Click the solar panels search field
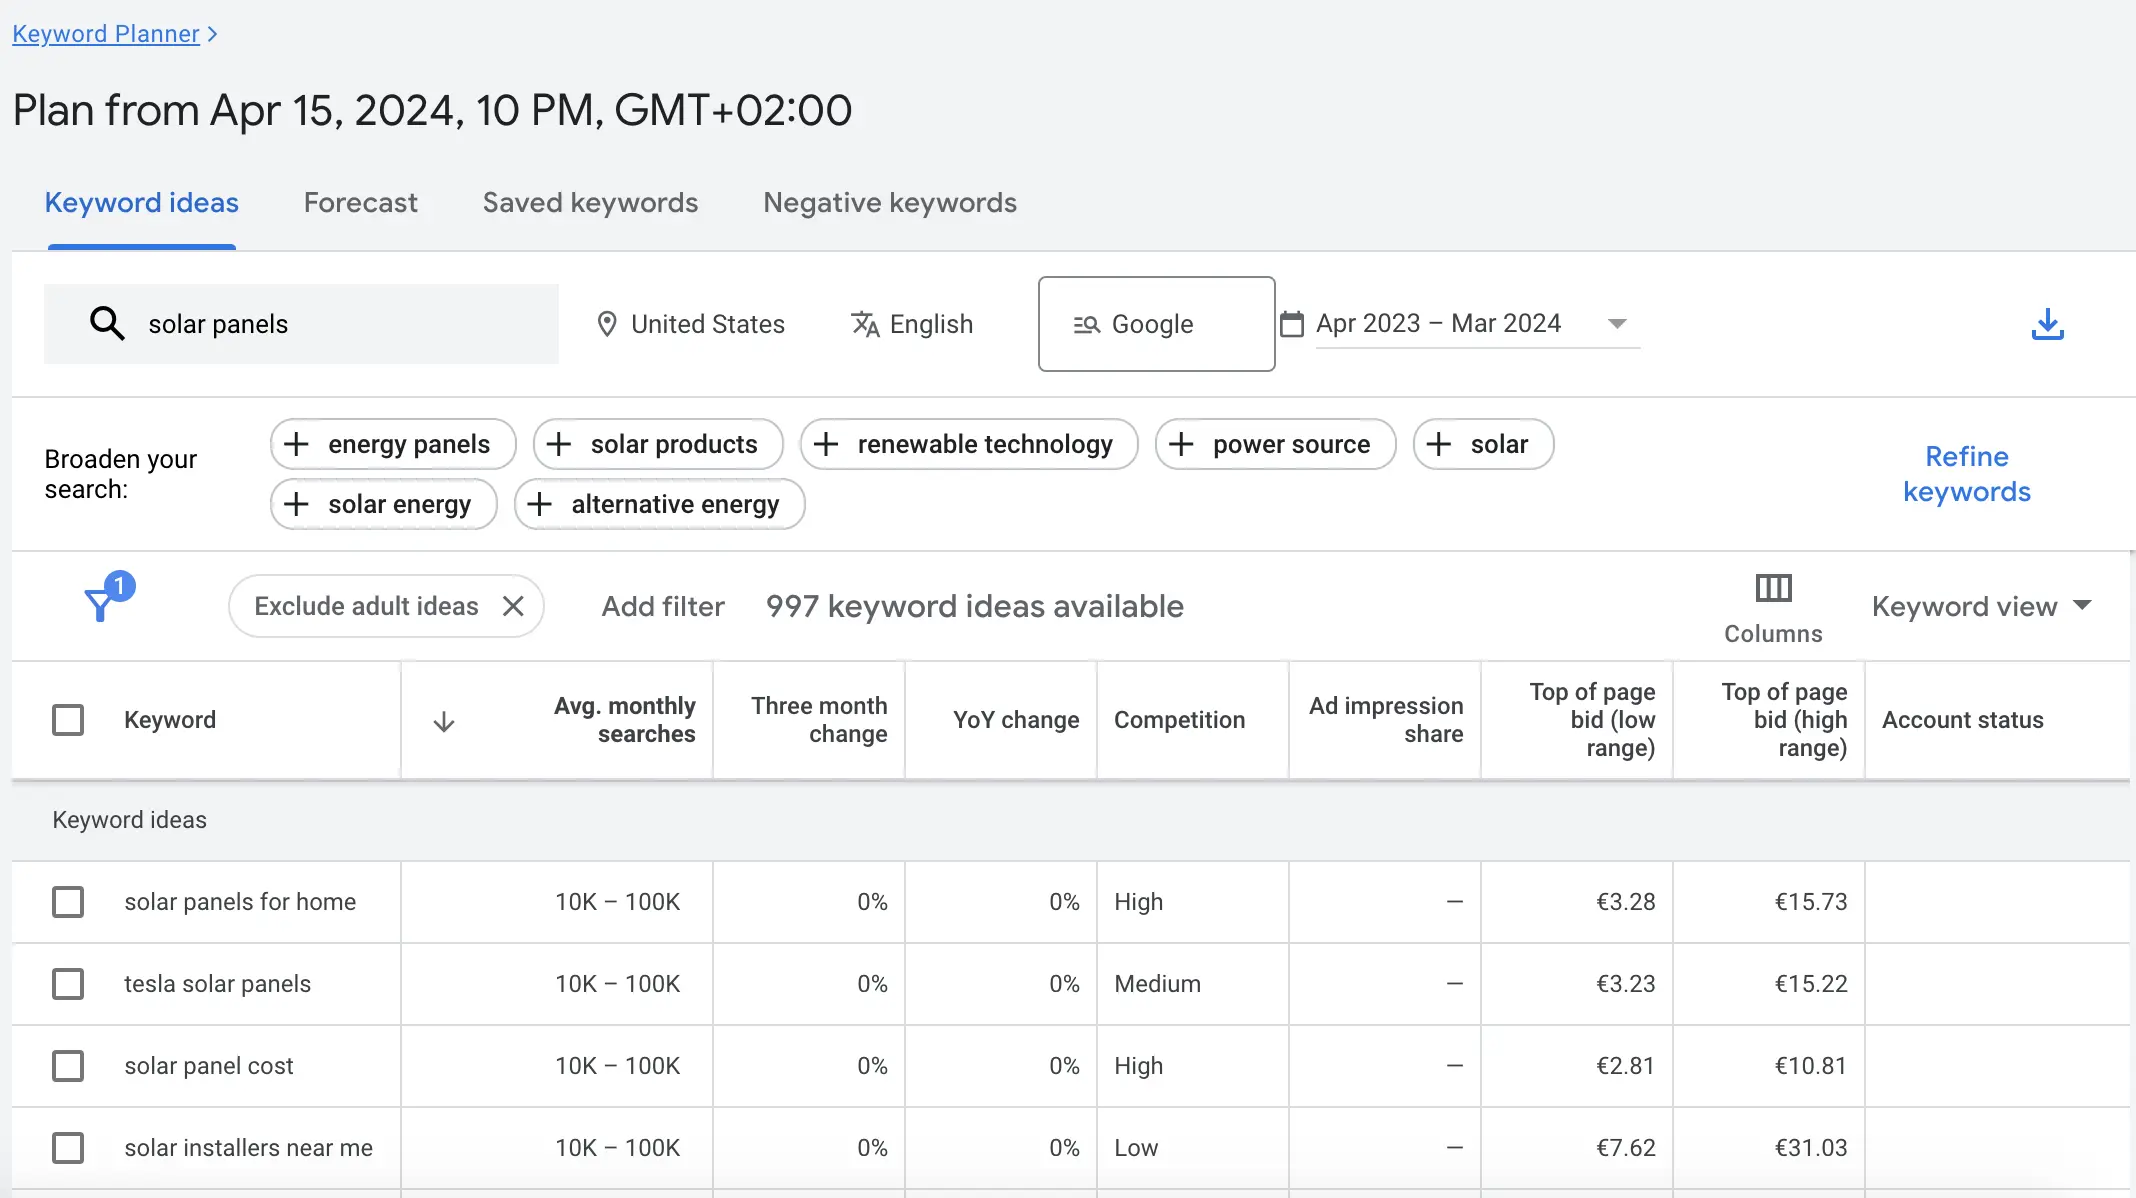 point(301,324)
